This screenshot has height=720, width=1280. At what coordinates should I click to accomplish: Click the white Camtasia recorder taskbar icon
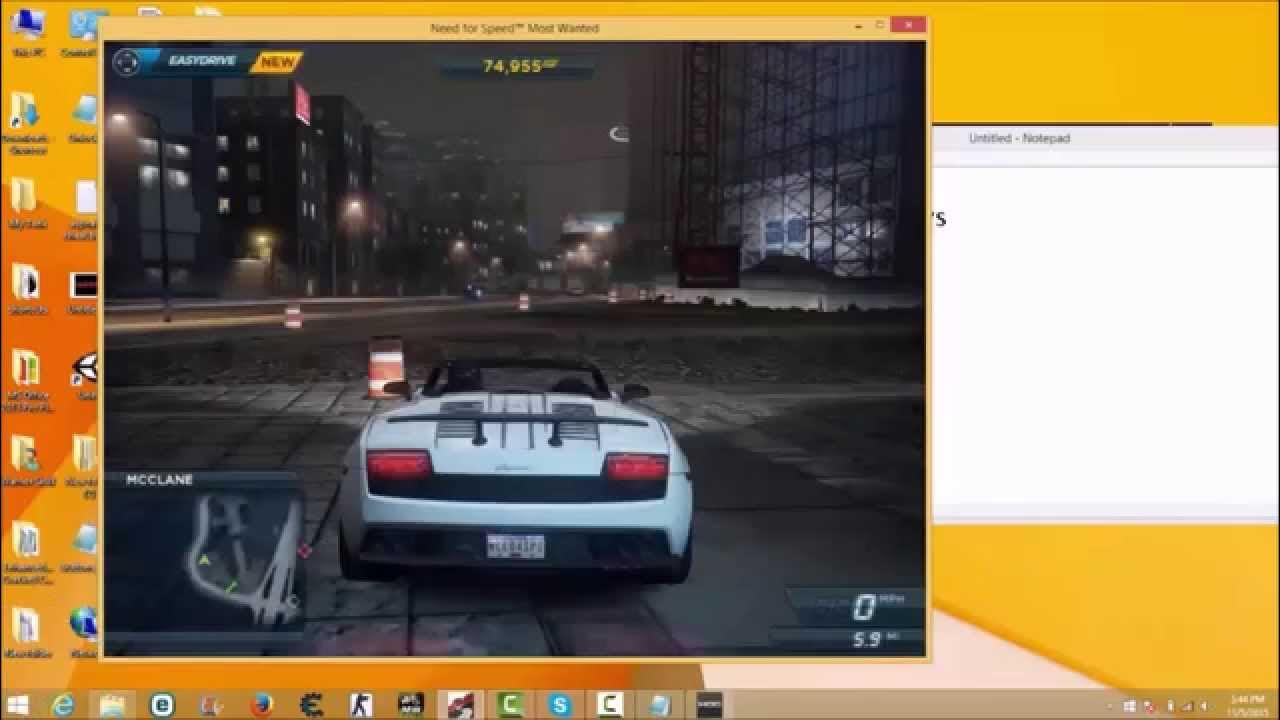(609, 705)
